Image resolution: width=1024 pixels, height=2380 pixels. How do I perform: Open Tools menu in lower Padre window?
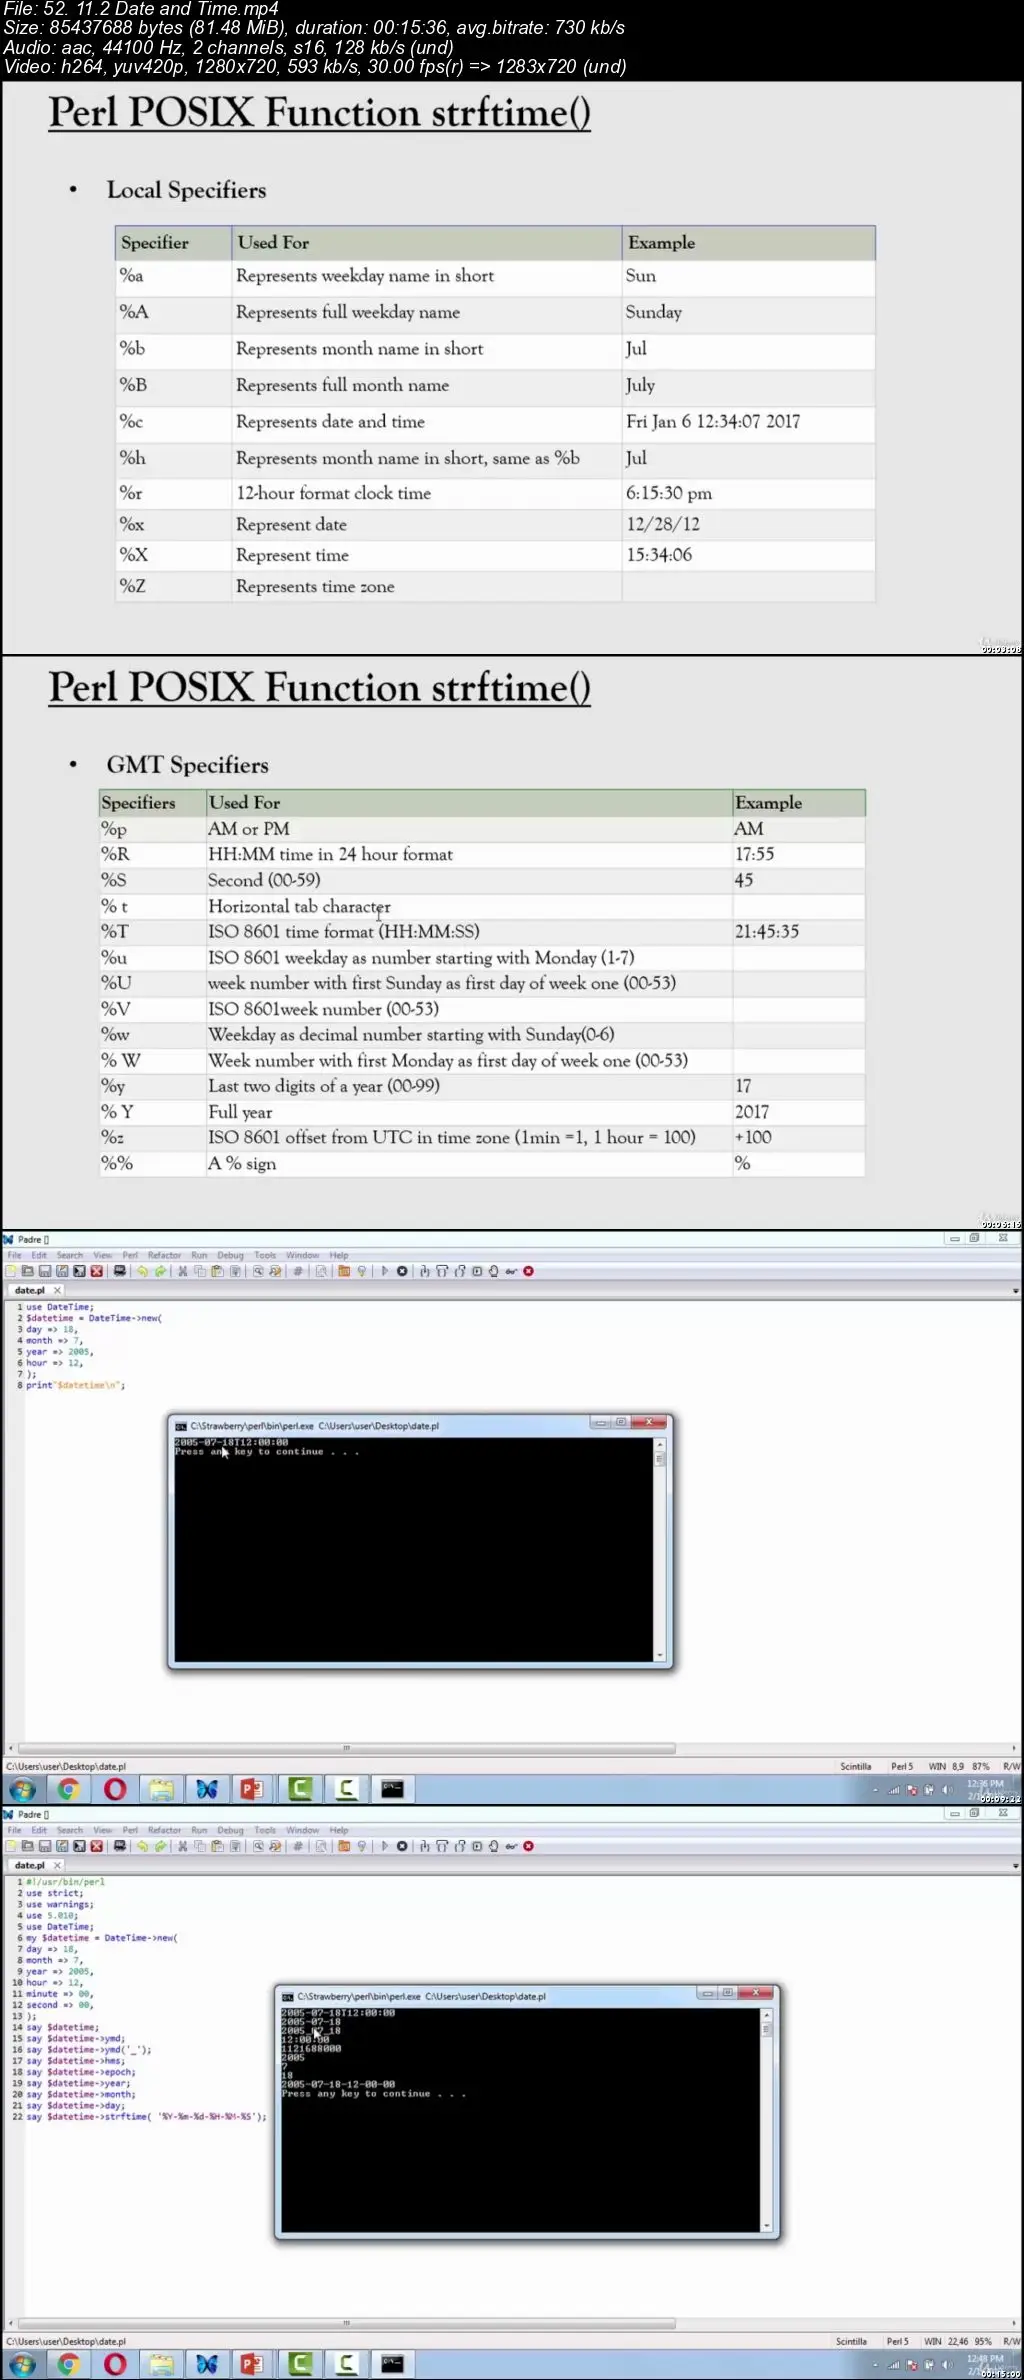(265, 1830)
